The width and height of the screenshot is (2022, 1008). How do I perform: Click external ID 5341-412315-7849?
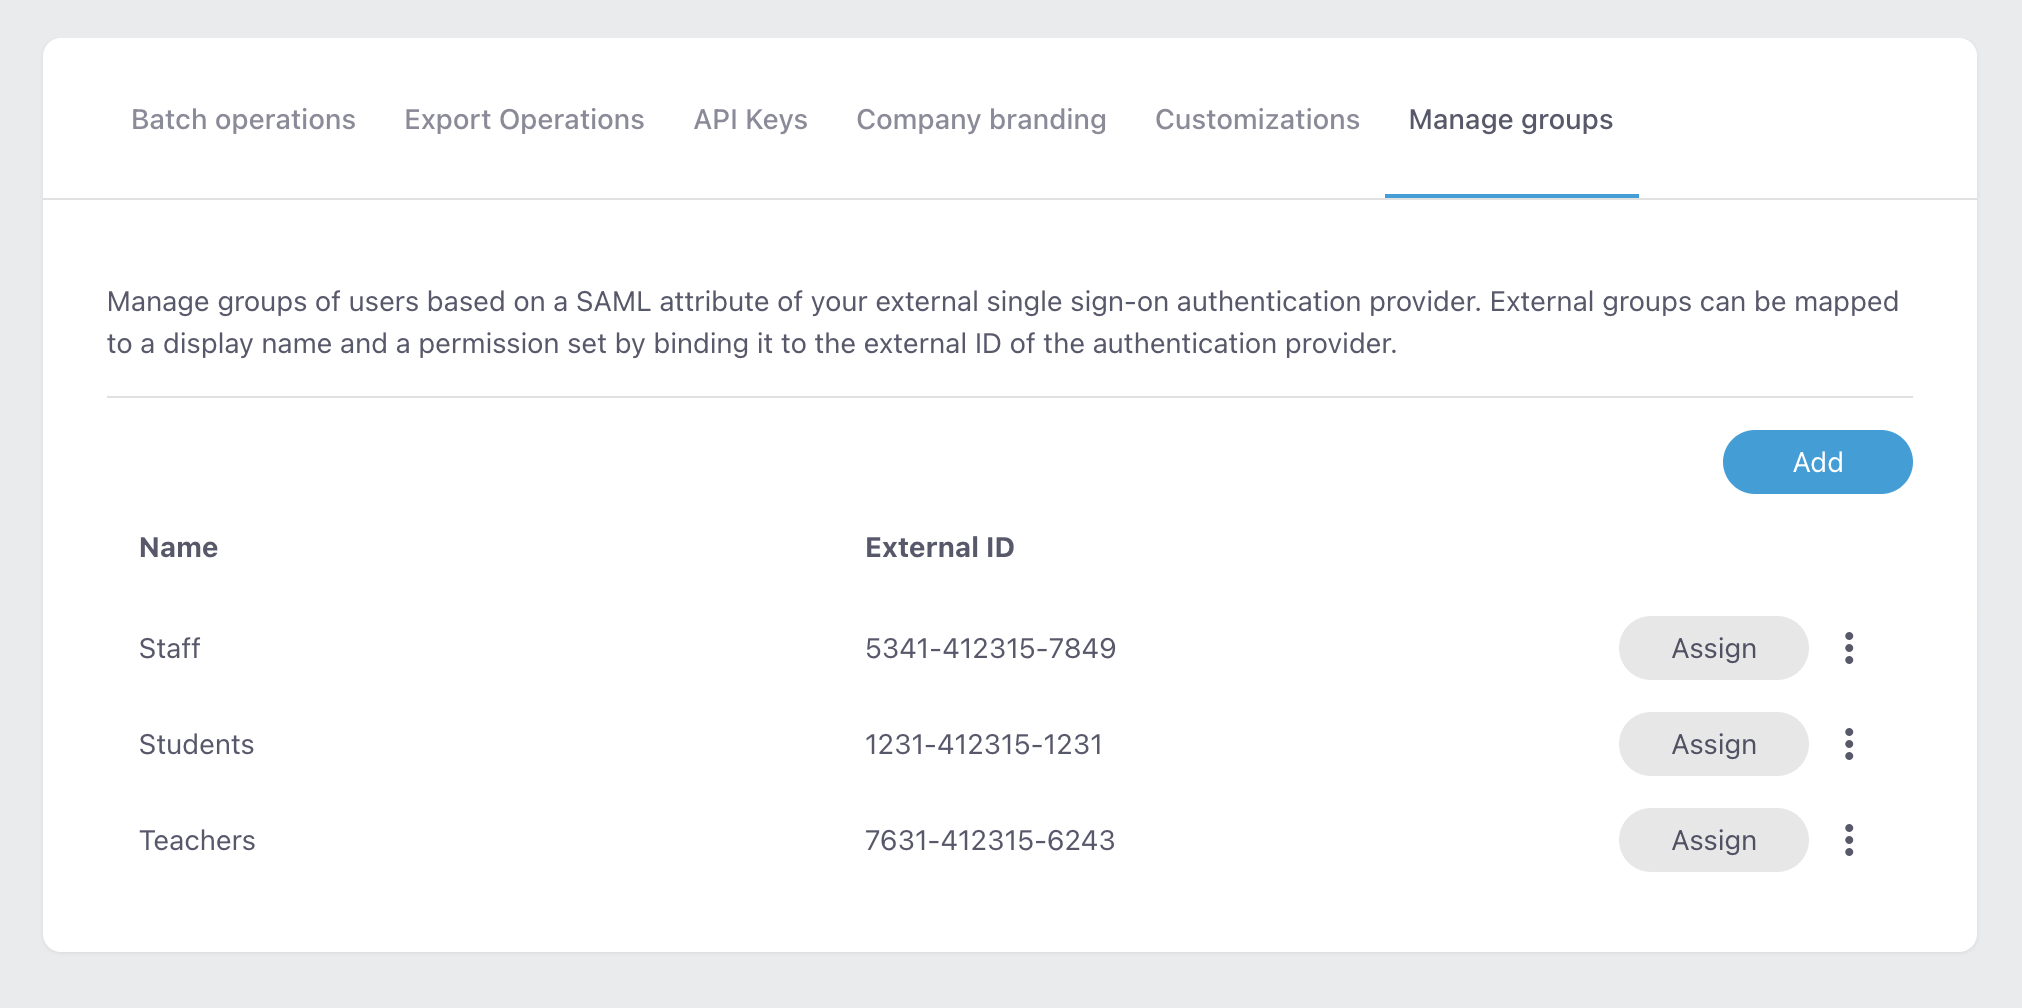[990, 648]
